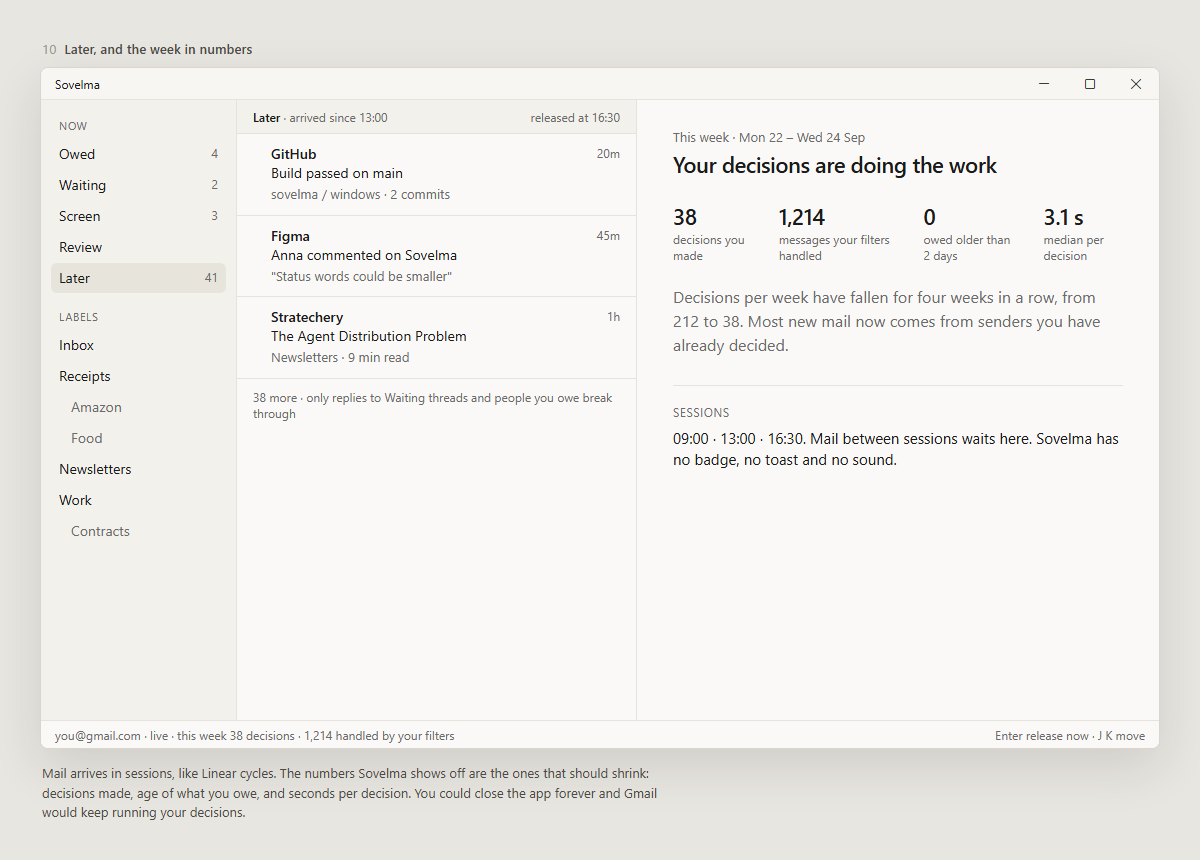Open the Contracts sublabel
The height and width of the screenshot is (860, 1200).
tap(138, 531)
